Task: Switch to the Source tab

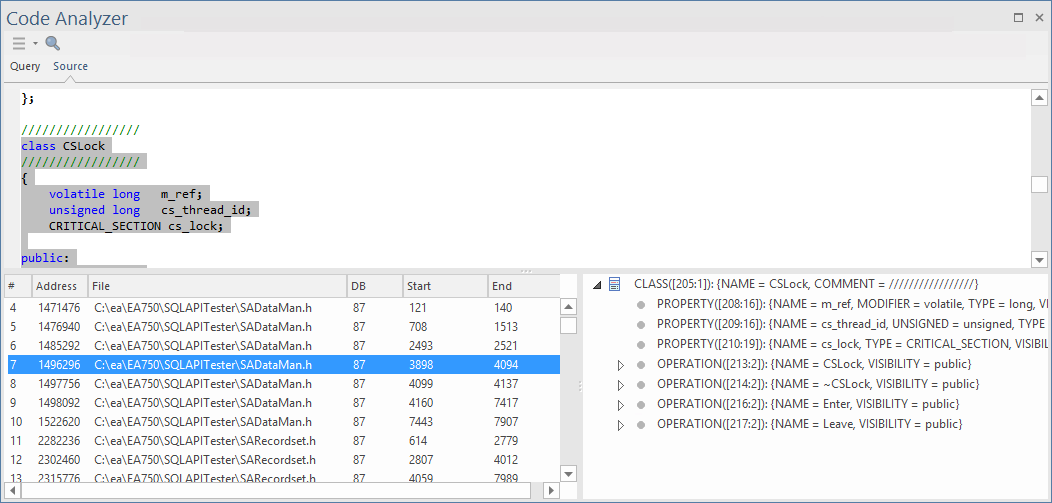Action: click(x=70, y=66)
